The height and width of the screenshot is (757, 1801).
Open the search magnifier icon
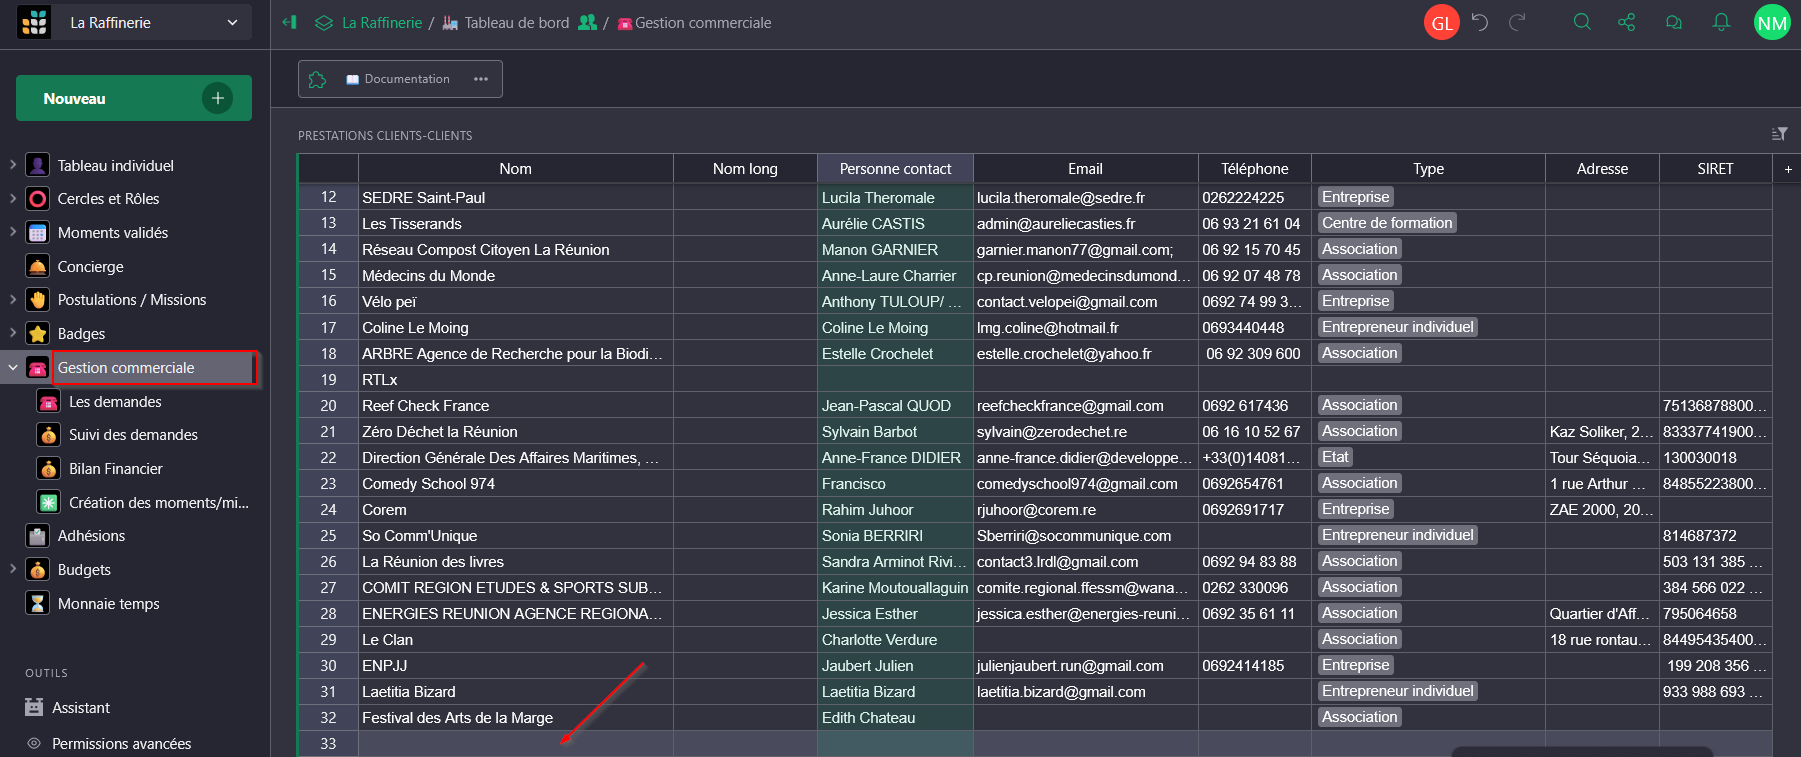point(1581,22)
